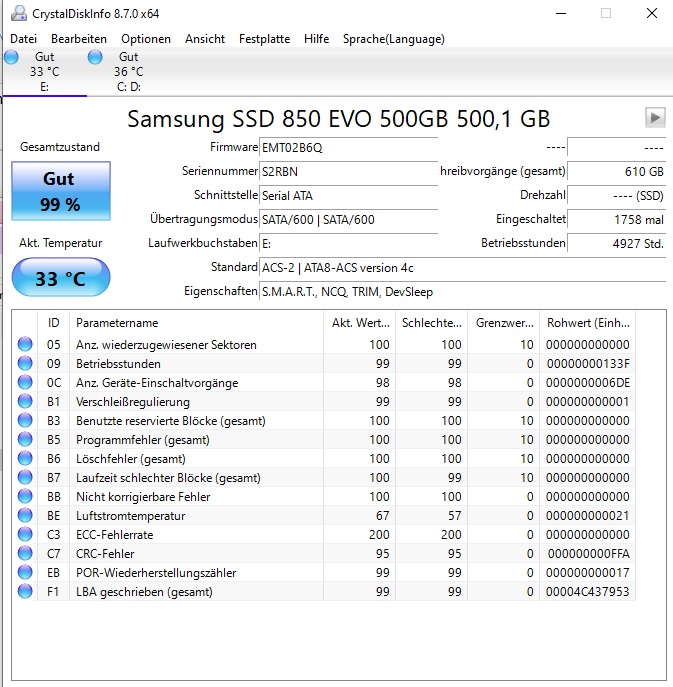Select the Verschleißregulierung row text

pyautogui.click(x=133, y=402)
